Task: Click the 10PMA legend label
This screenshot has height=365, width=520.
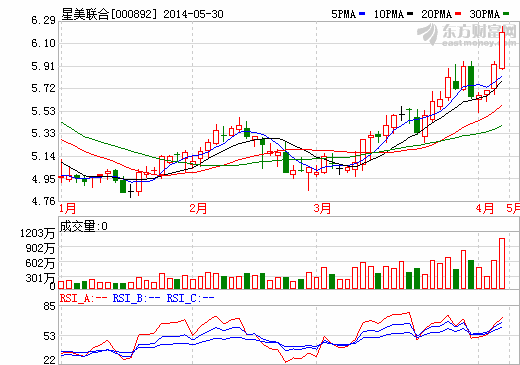Action: [389, 14]
